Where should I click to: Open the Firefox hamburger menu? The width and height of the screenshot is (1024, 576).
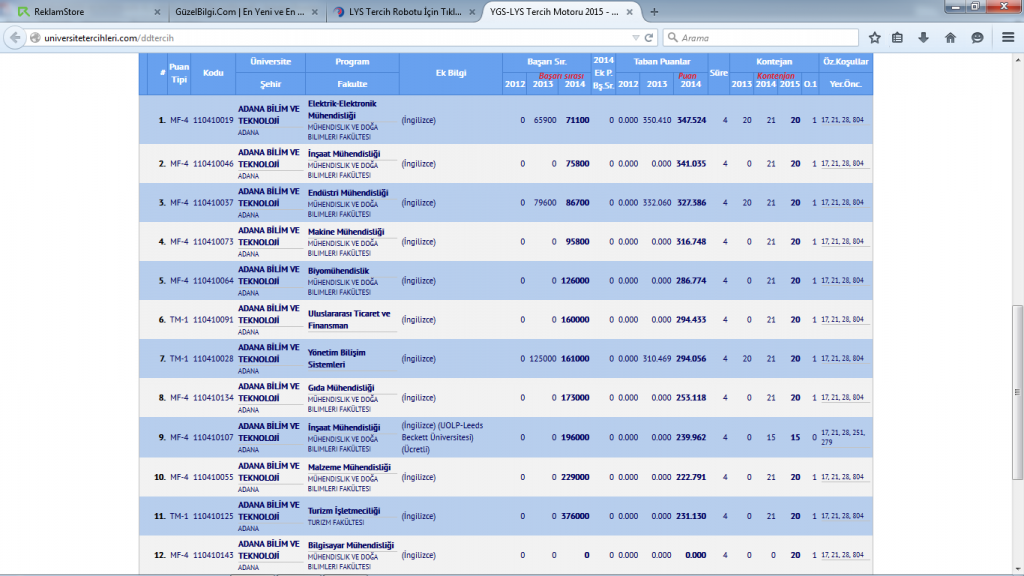tap(1006, 38)
